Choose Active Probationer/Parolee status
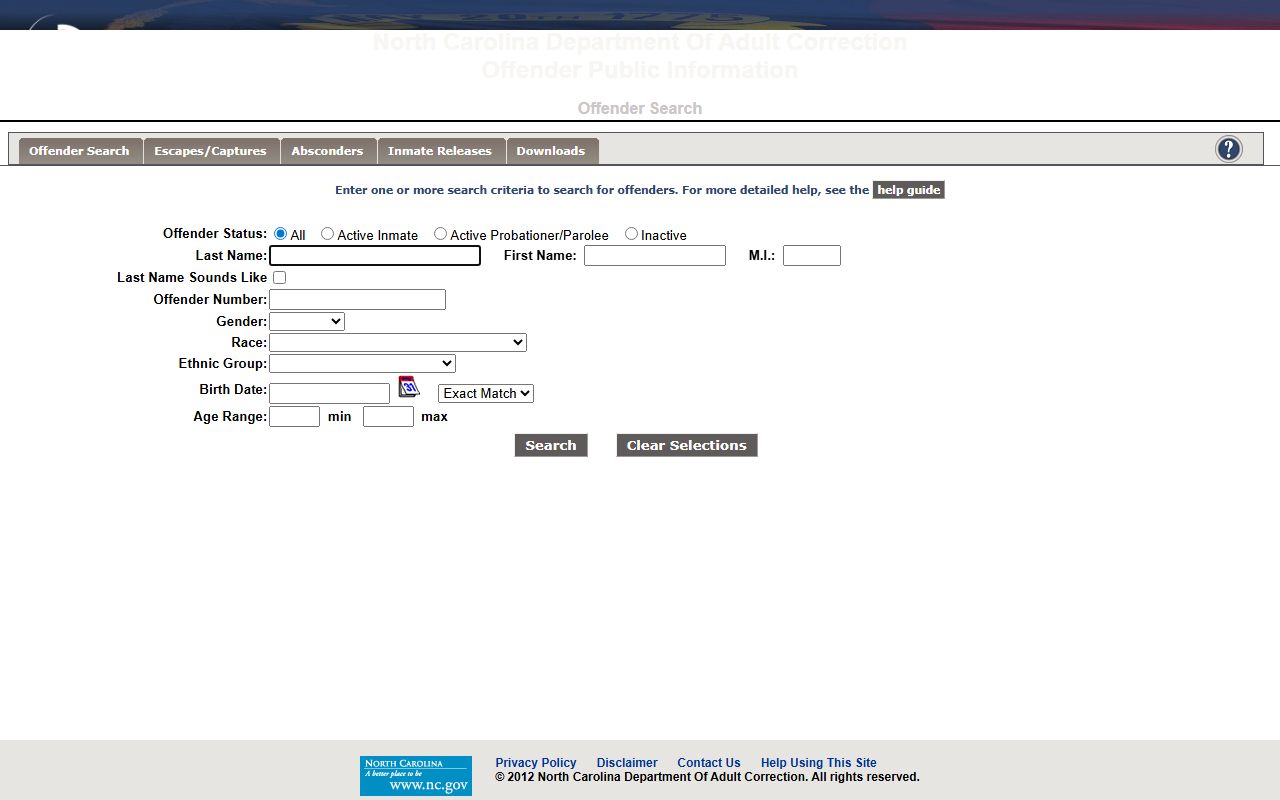 [440, 234]
